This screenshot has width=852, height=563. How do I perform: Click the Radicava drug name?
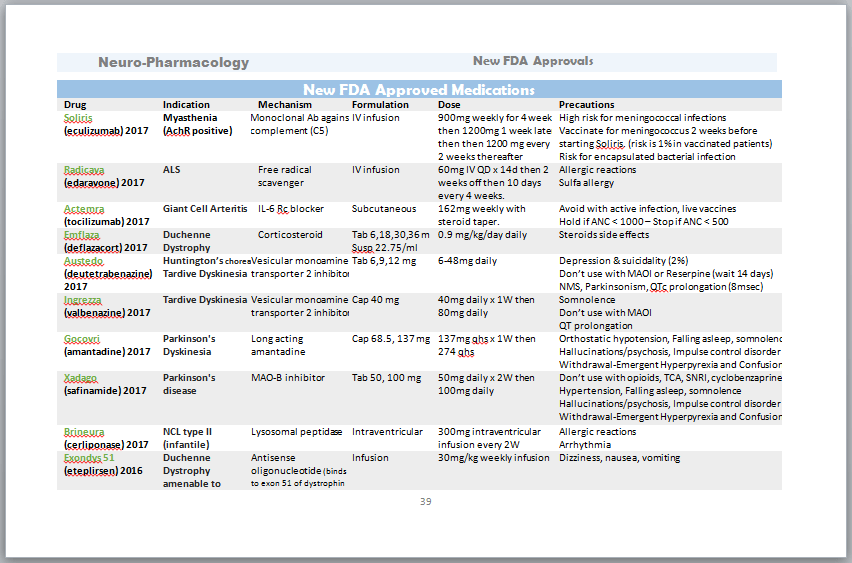tap(83, 169)
